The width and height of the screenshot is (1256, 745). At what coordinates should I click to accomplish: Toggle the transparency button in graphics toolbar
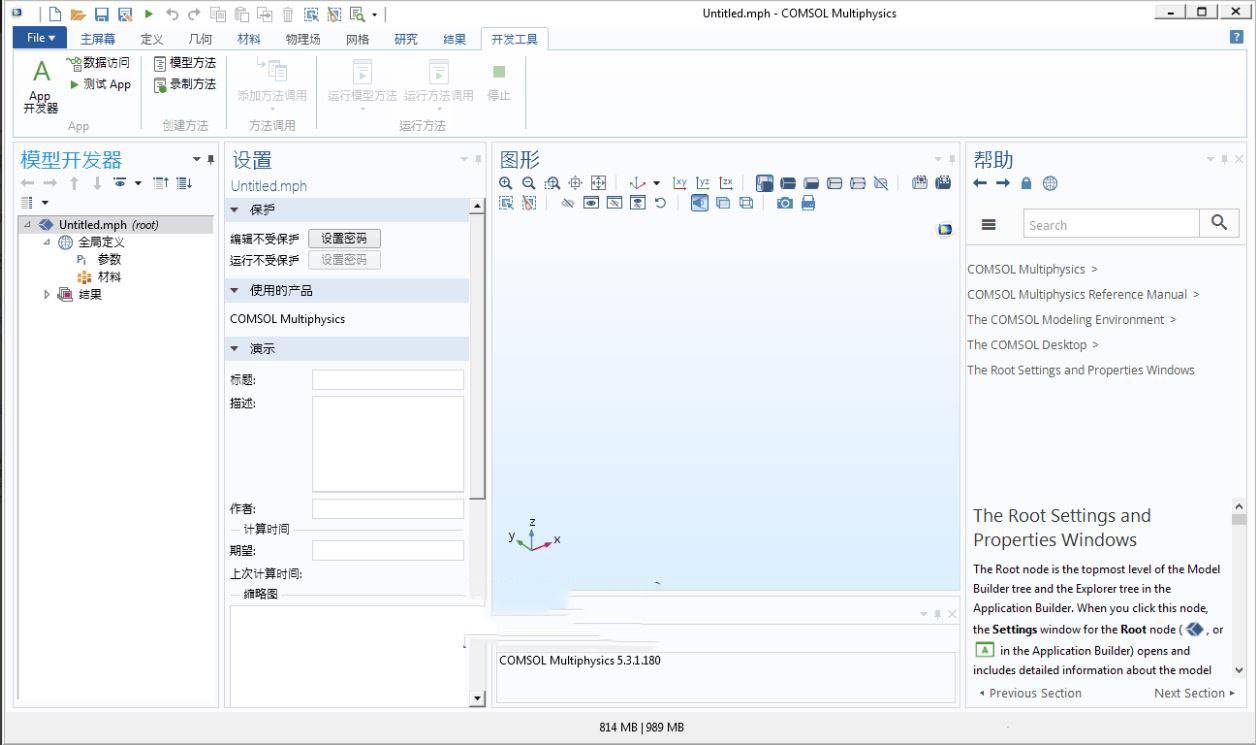[x=723, y=203]
